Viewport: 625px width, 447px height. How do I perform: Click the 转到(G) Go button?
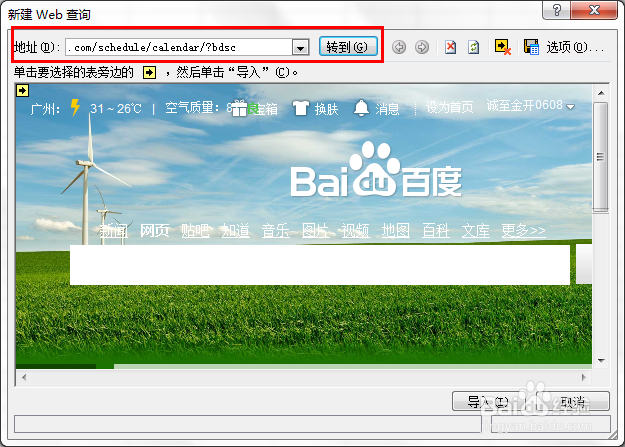click(x=348, y=47)
